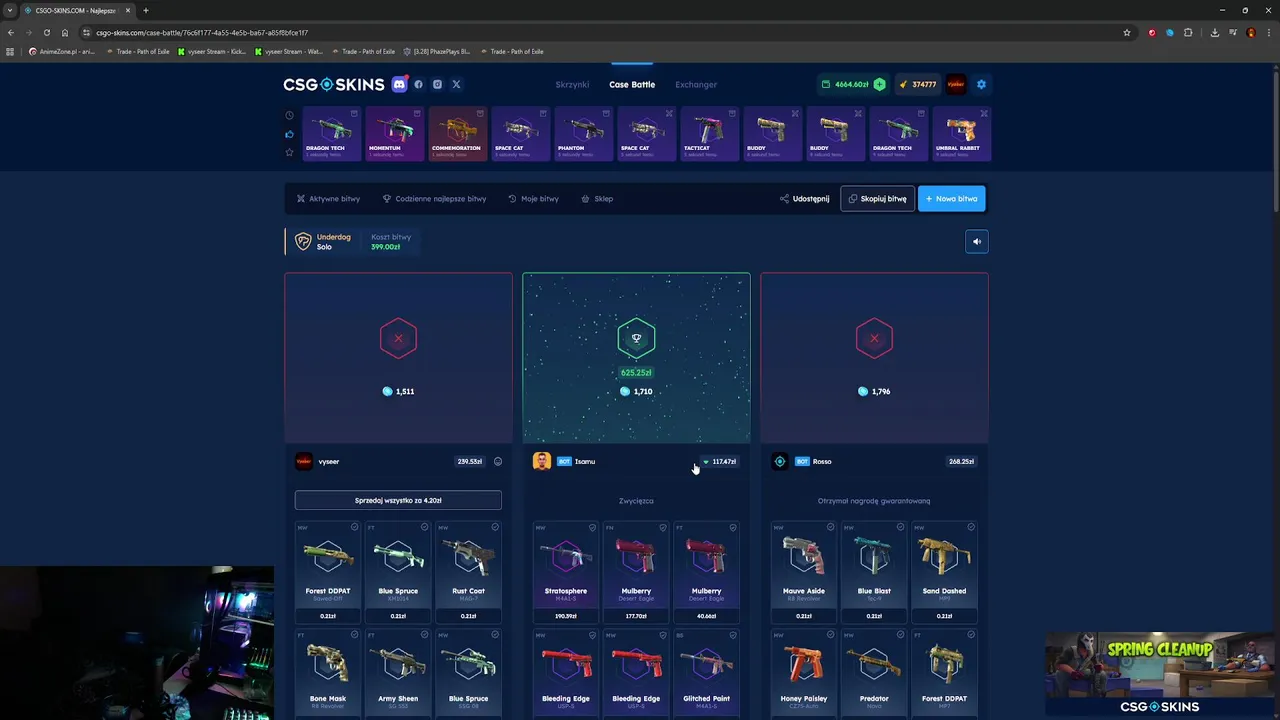Open the browser extensions puzzle icon
Image resolution: width=1280 pixels, height=720 pixels.
pos(1188,32)
